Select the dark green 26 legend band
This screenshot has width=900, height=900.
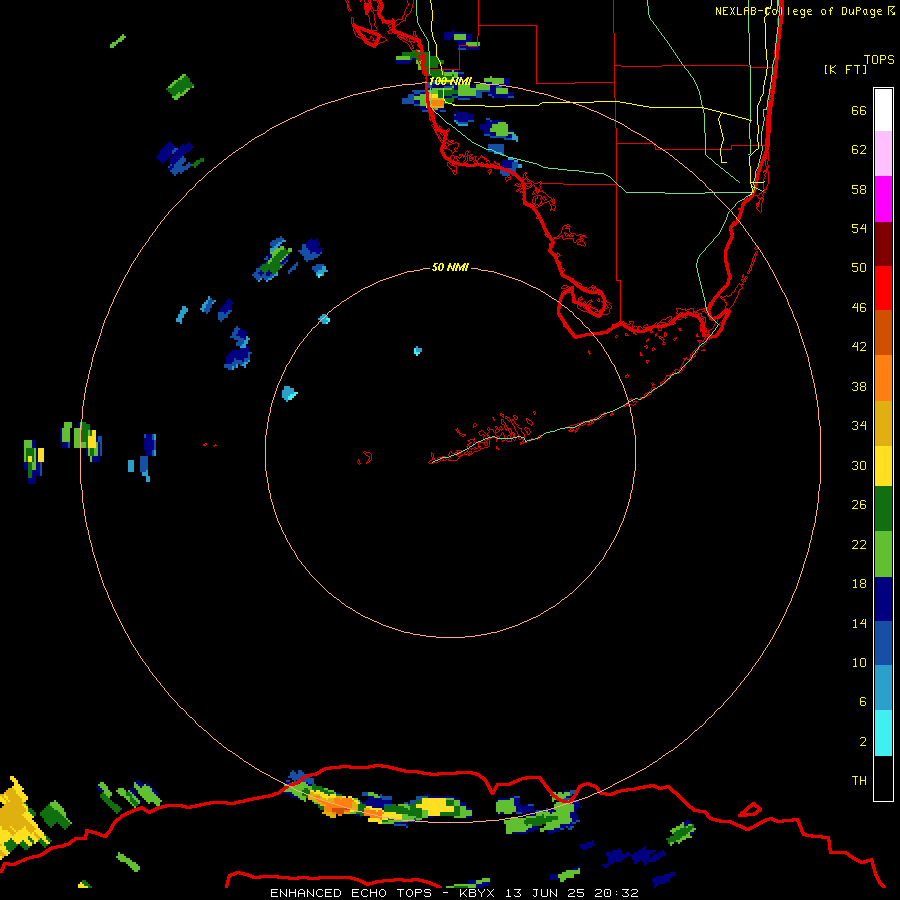coord(883,509)
